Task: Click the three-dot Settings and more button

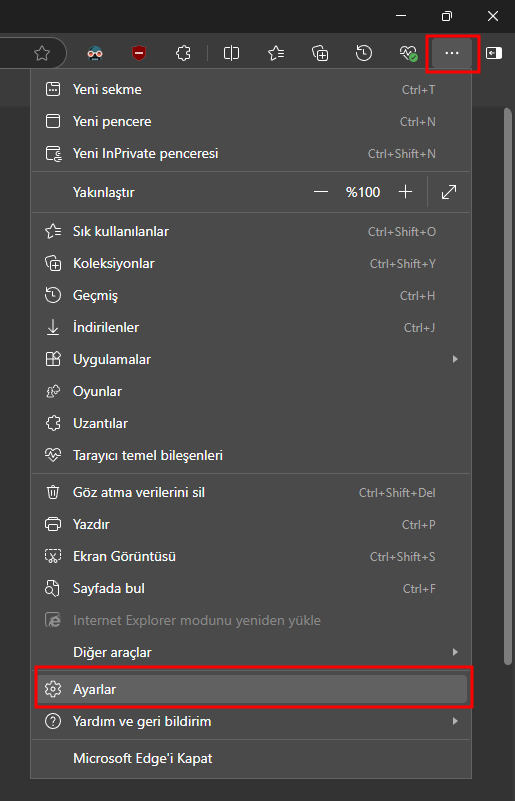Action: pyautogui.click(x=452, y=53)
